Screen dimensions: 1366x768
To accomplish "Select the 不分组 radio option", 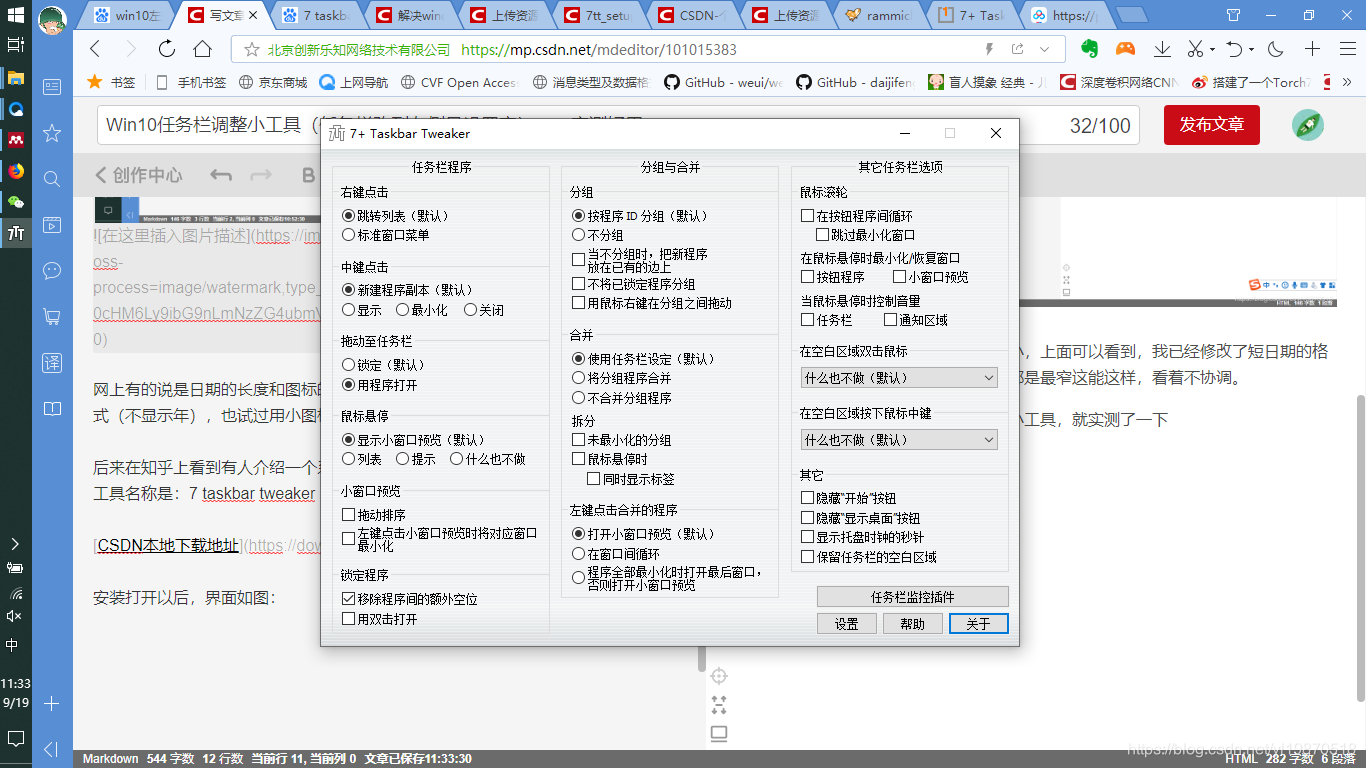I will tap(598, 235).
